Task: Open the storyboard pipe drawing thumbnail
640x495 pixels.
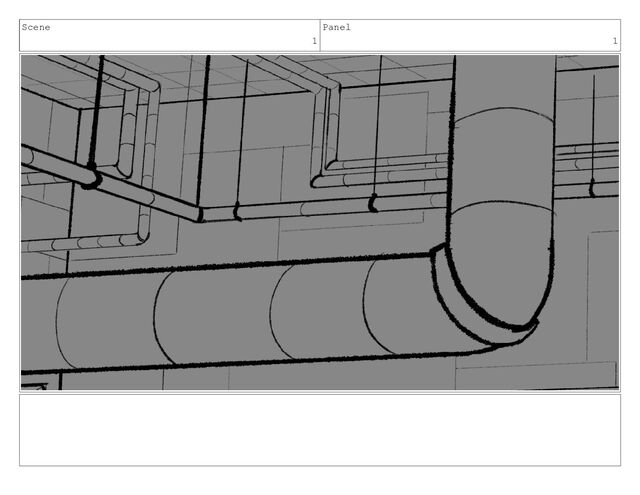Action: (320, 222)
